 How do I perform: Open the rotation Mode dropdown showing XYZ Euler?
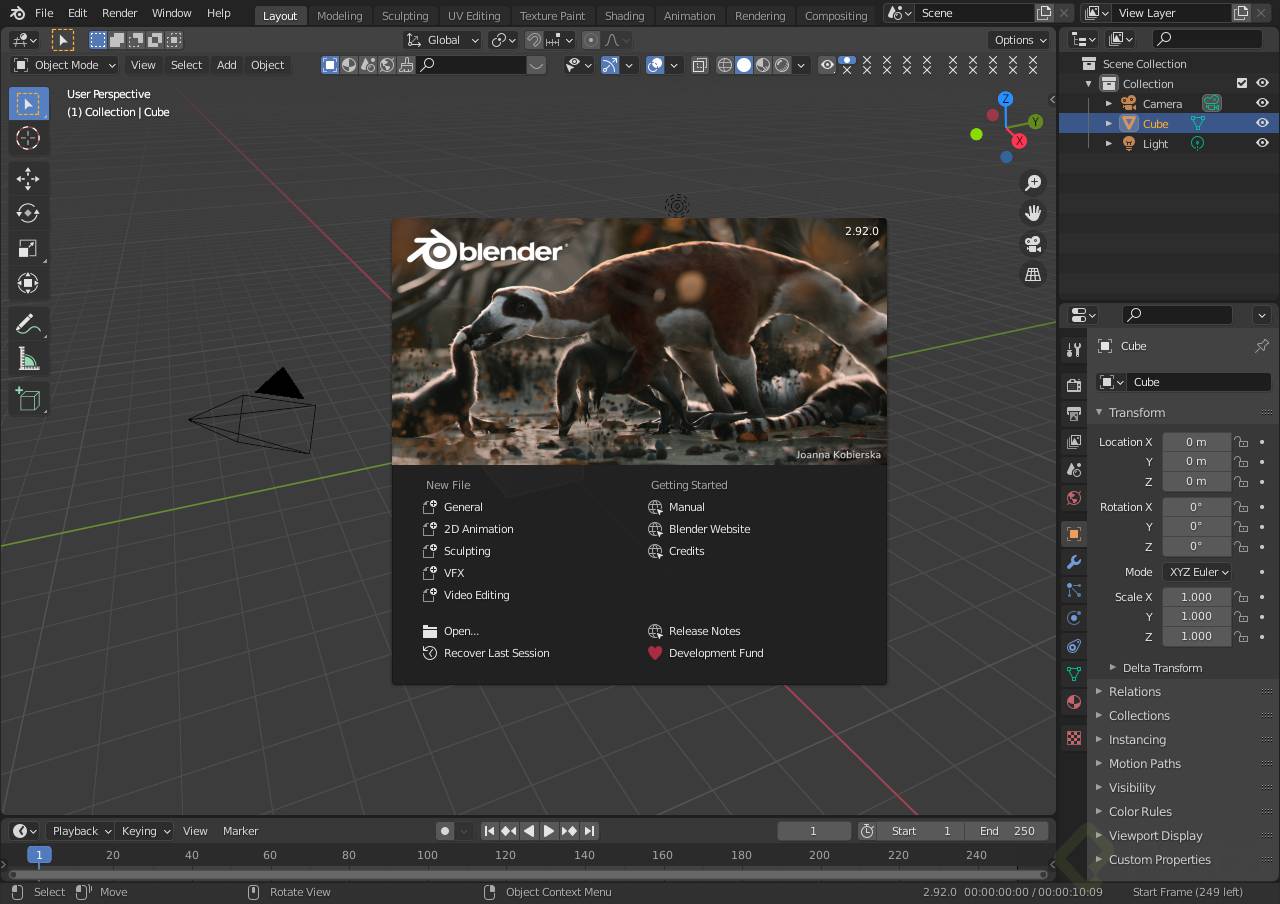tap(1197, 571)
